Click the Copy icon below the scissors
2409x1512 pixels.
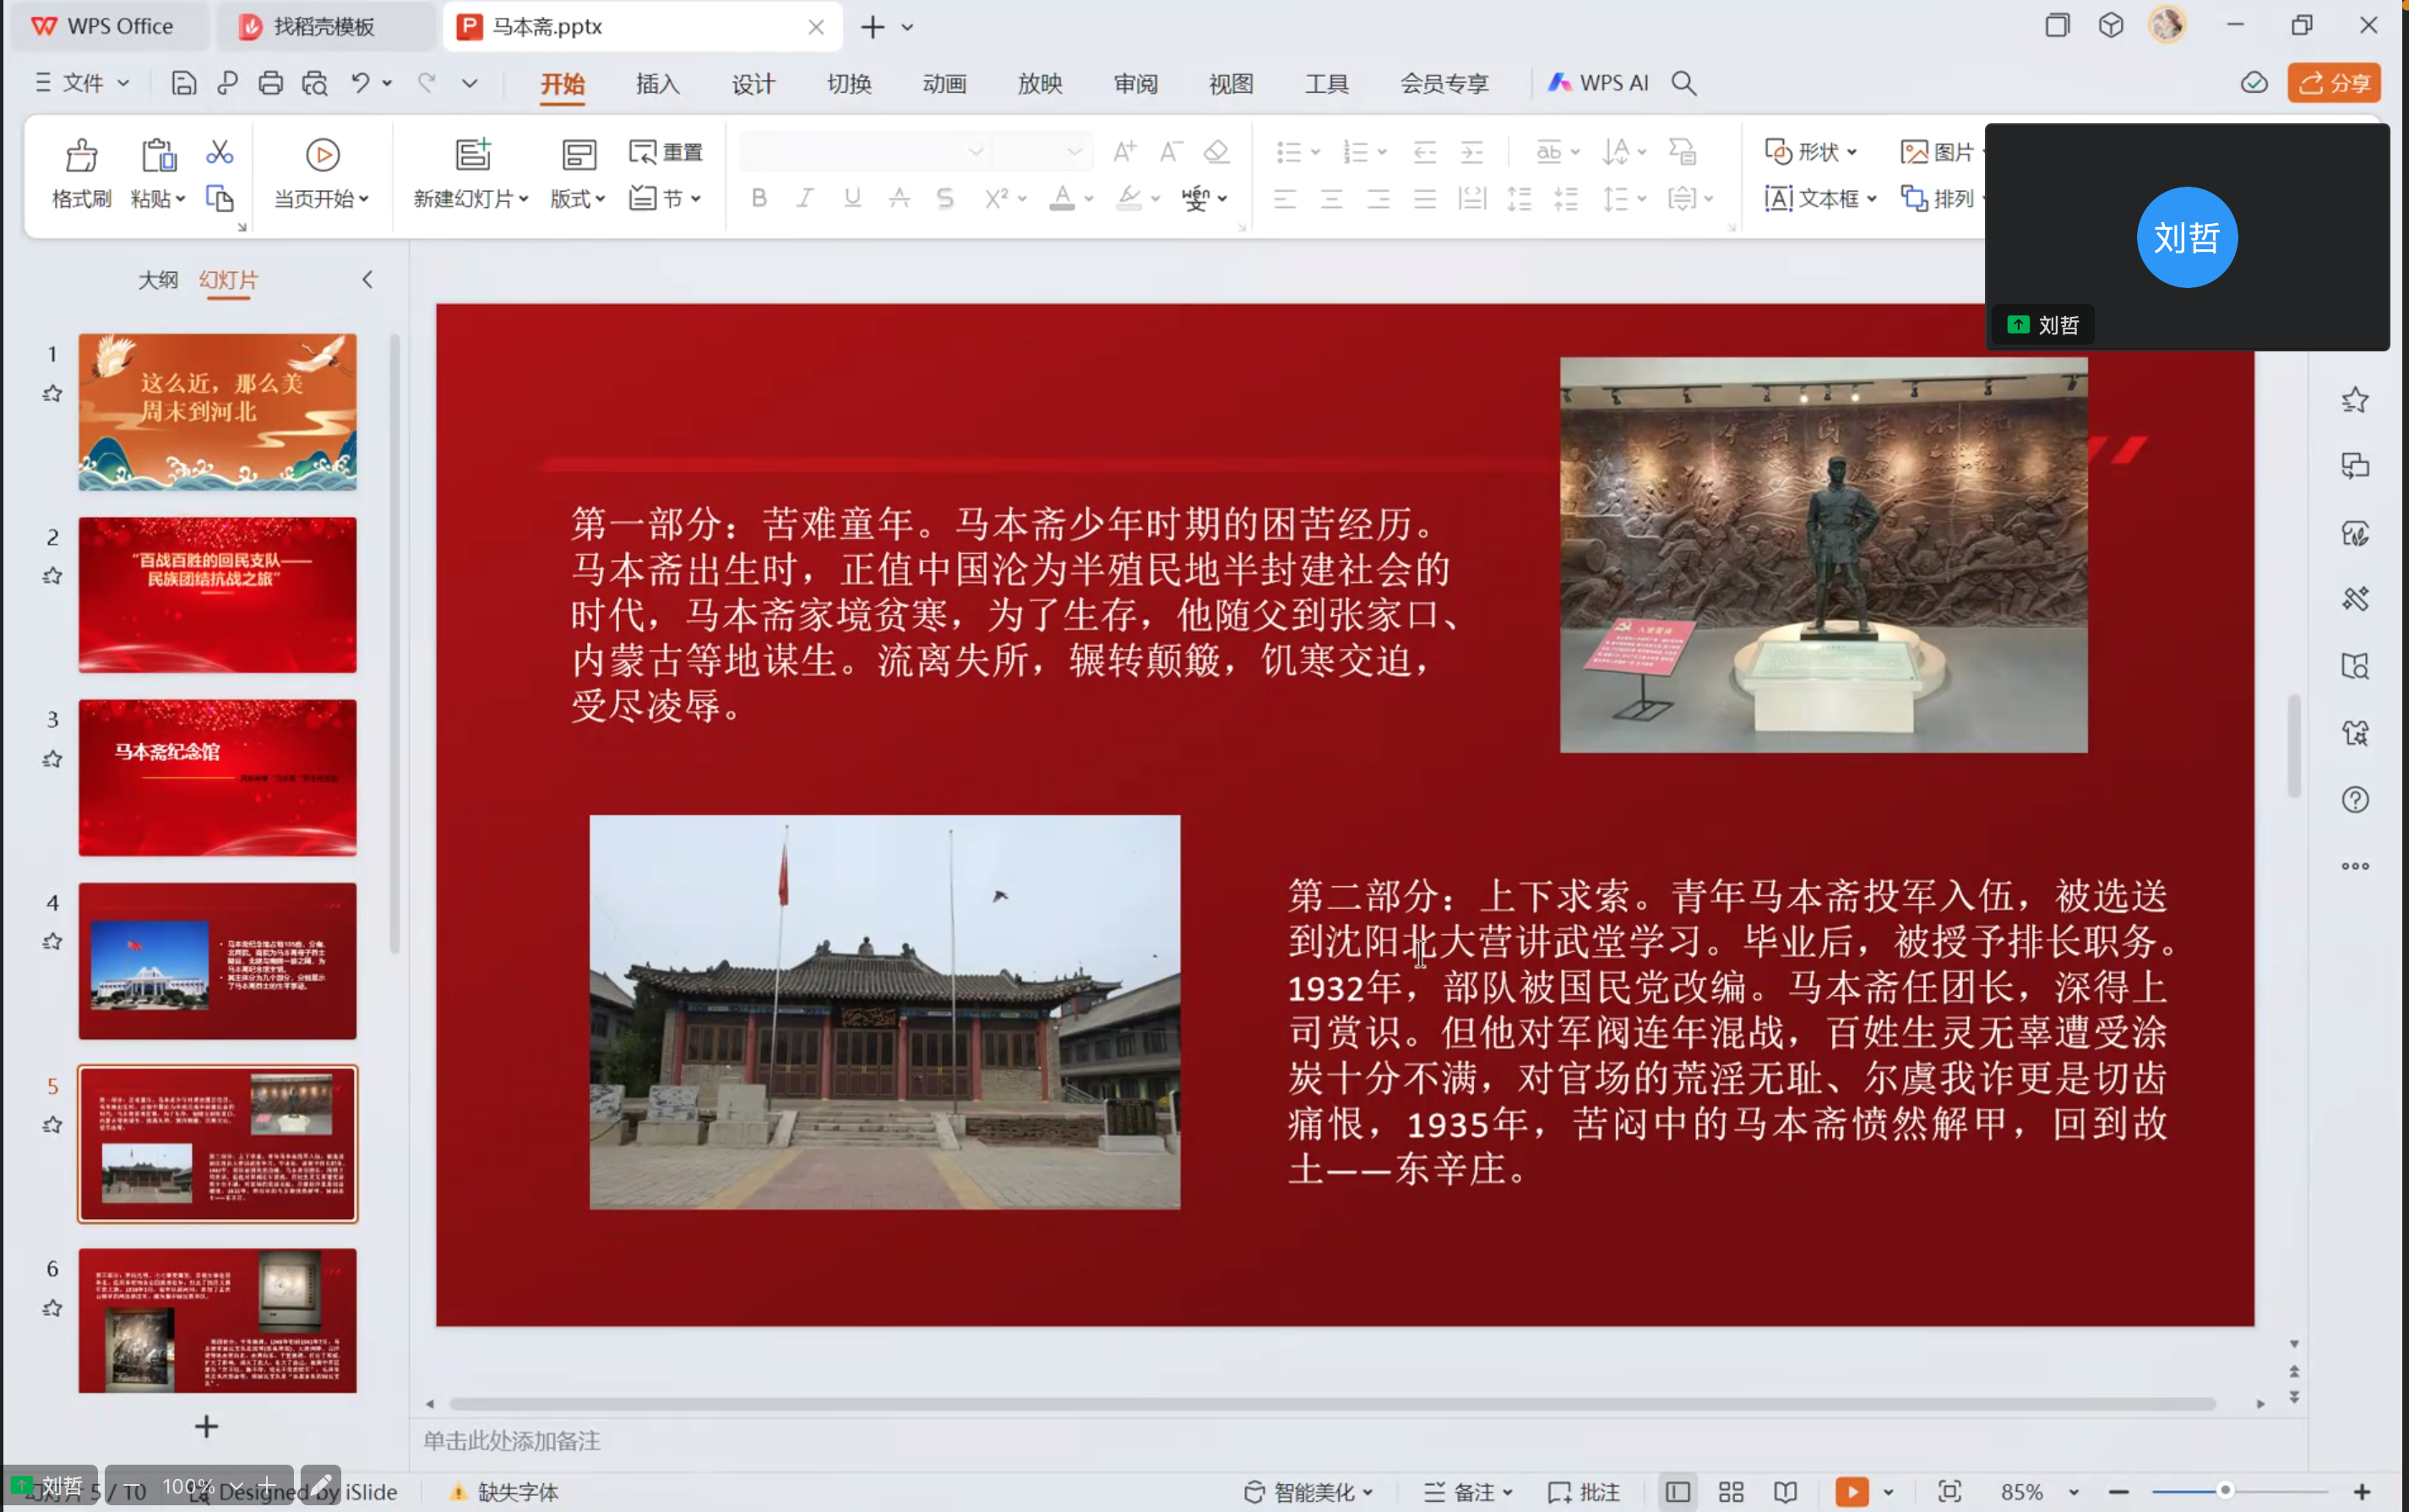coord(219,198)
